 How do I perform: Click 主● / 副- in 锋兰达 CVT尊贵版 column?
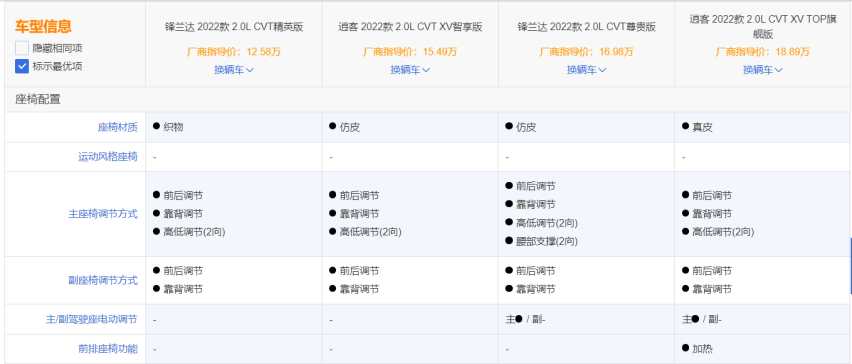(x=525, y=319)
